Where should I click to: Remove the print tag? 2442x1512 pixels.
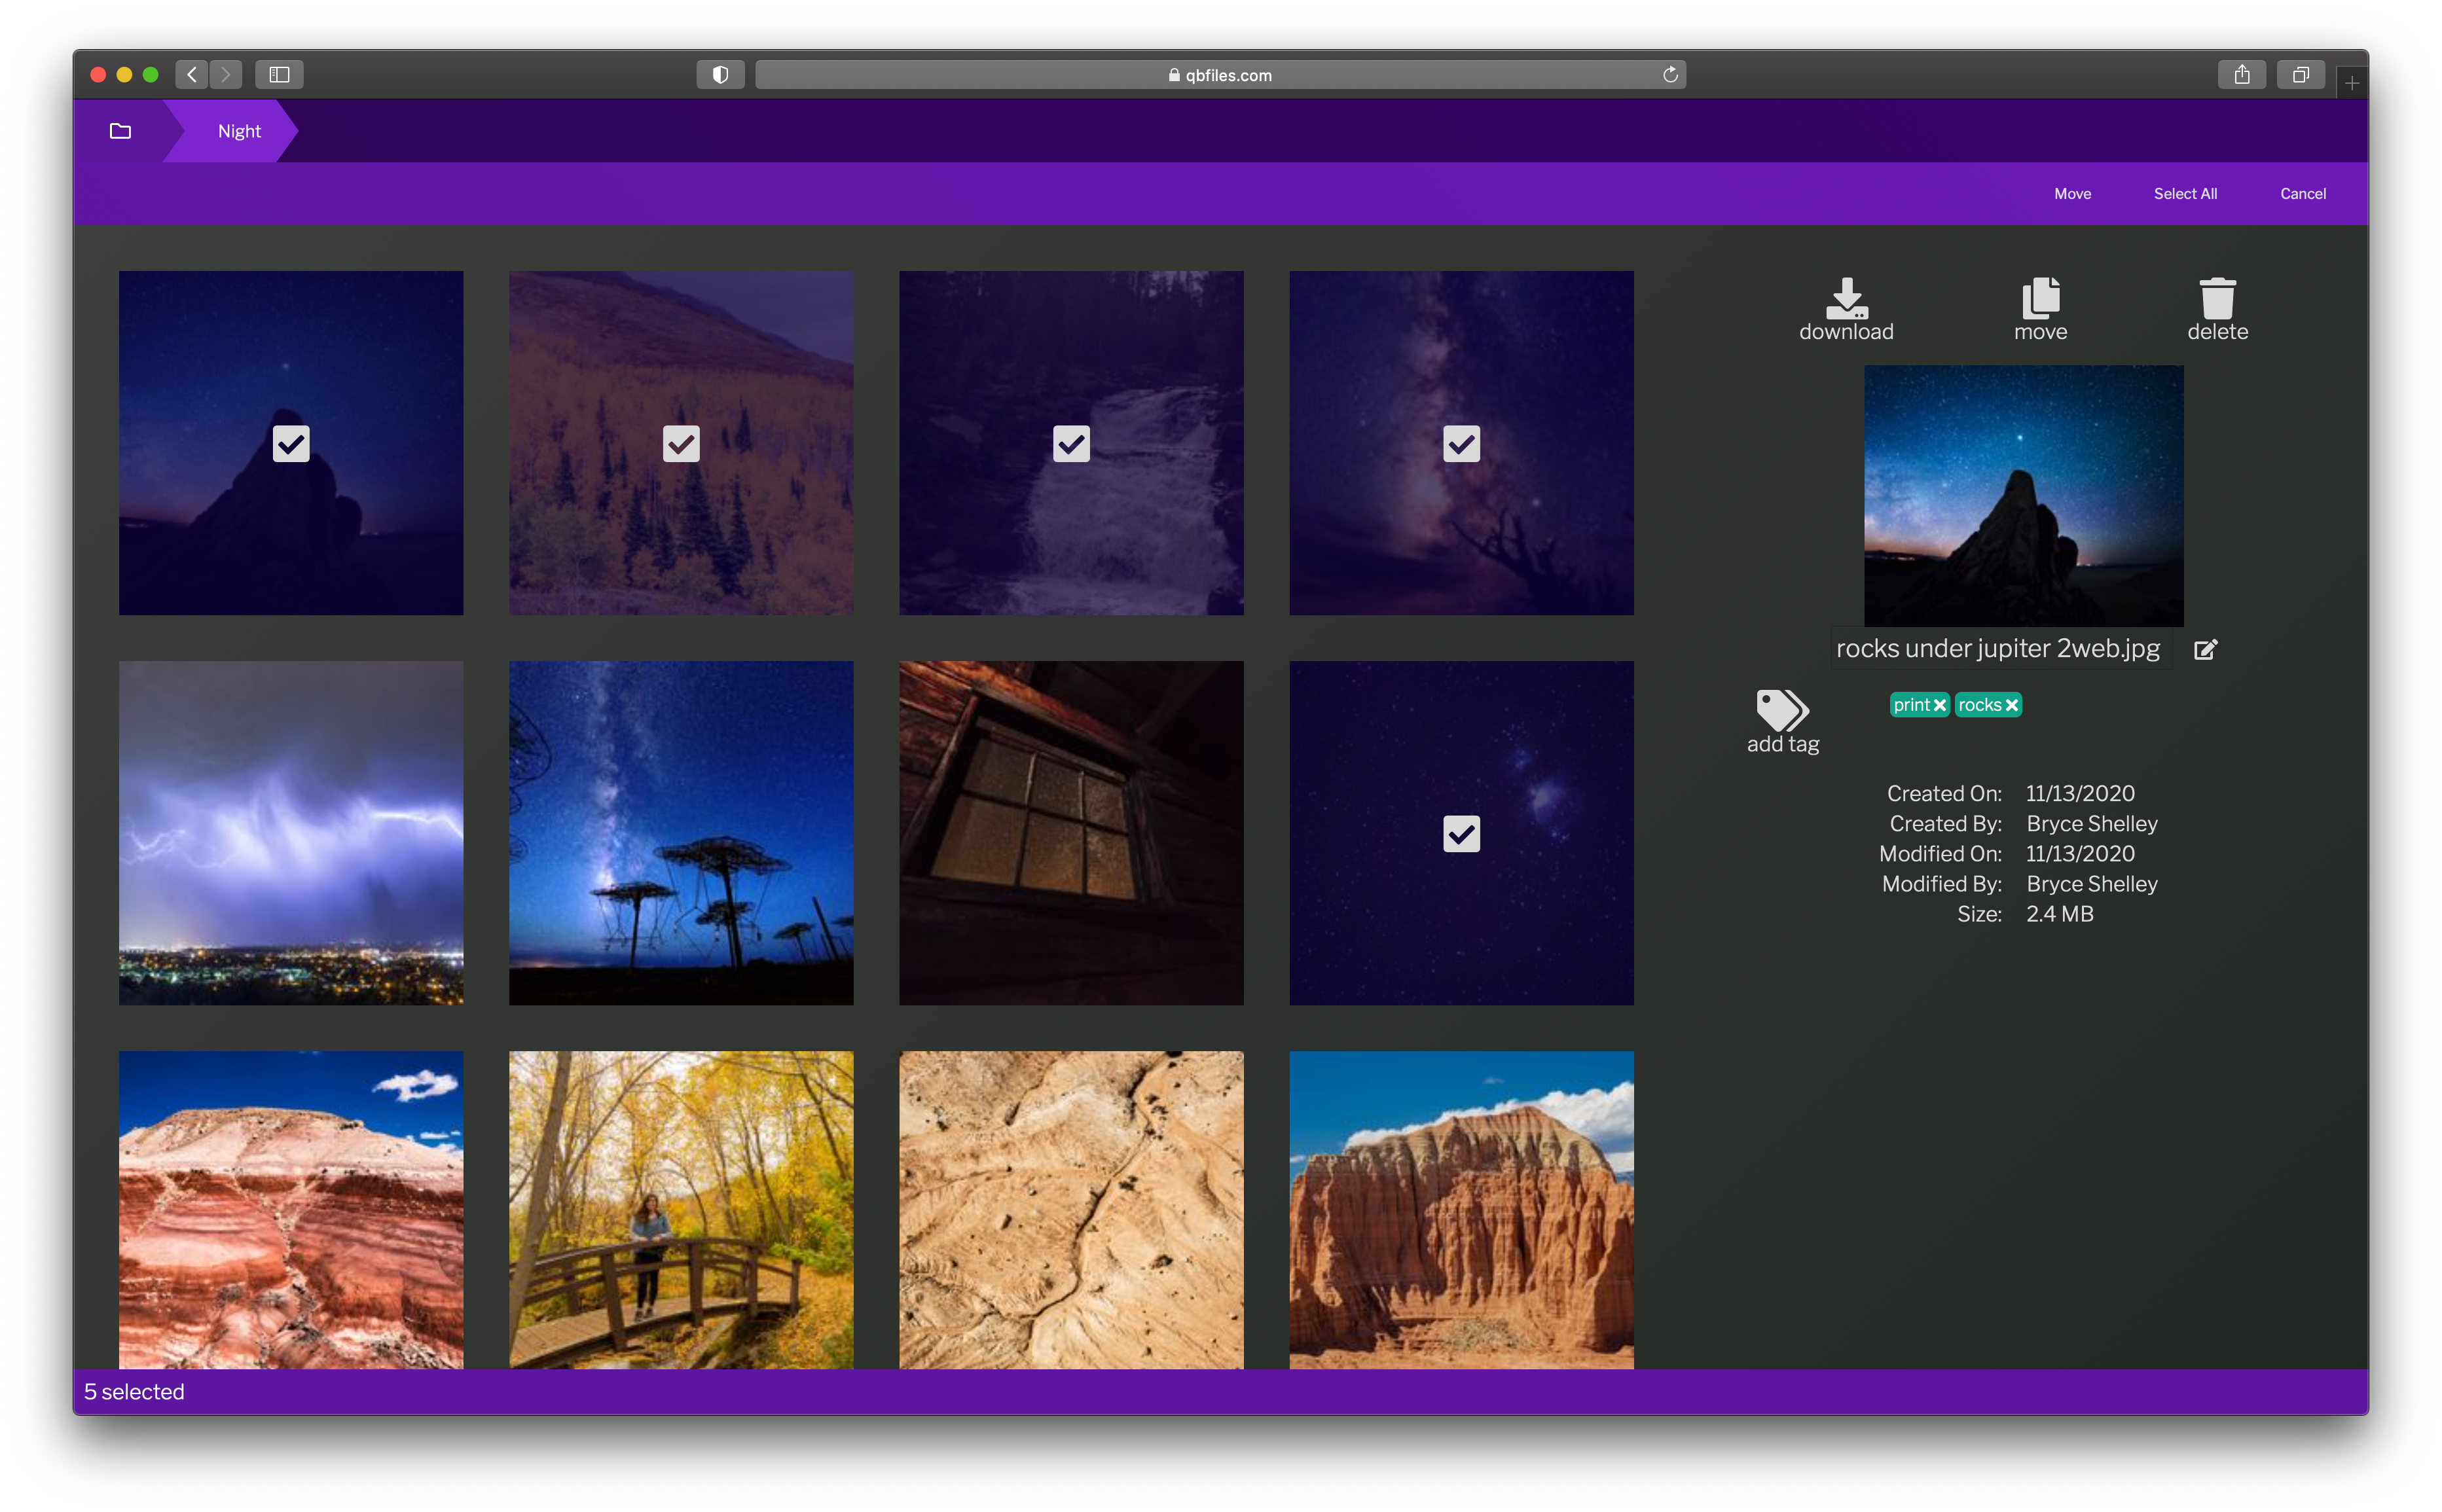point(1940,704)
